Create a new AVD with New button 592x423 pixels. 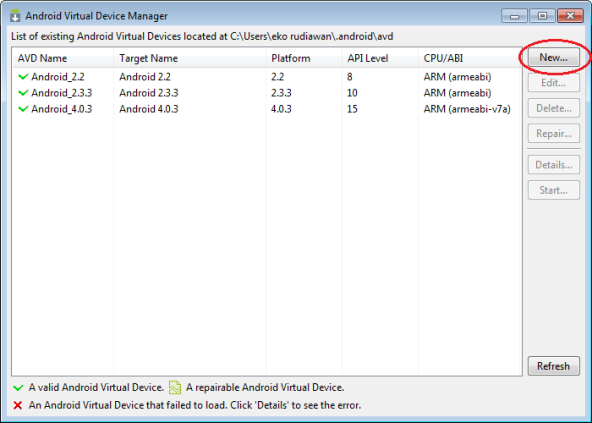553,57
